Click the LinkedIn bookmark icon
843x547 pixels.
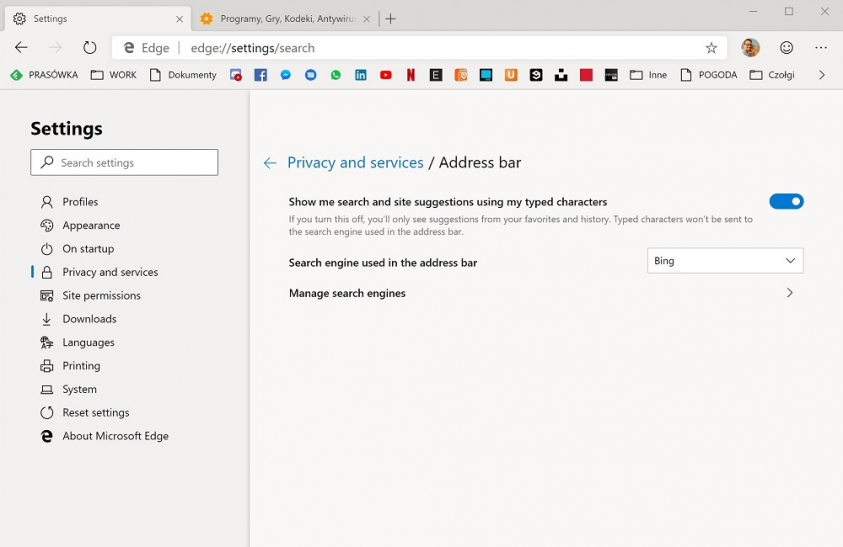360,75
